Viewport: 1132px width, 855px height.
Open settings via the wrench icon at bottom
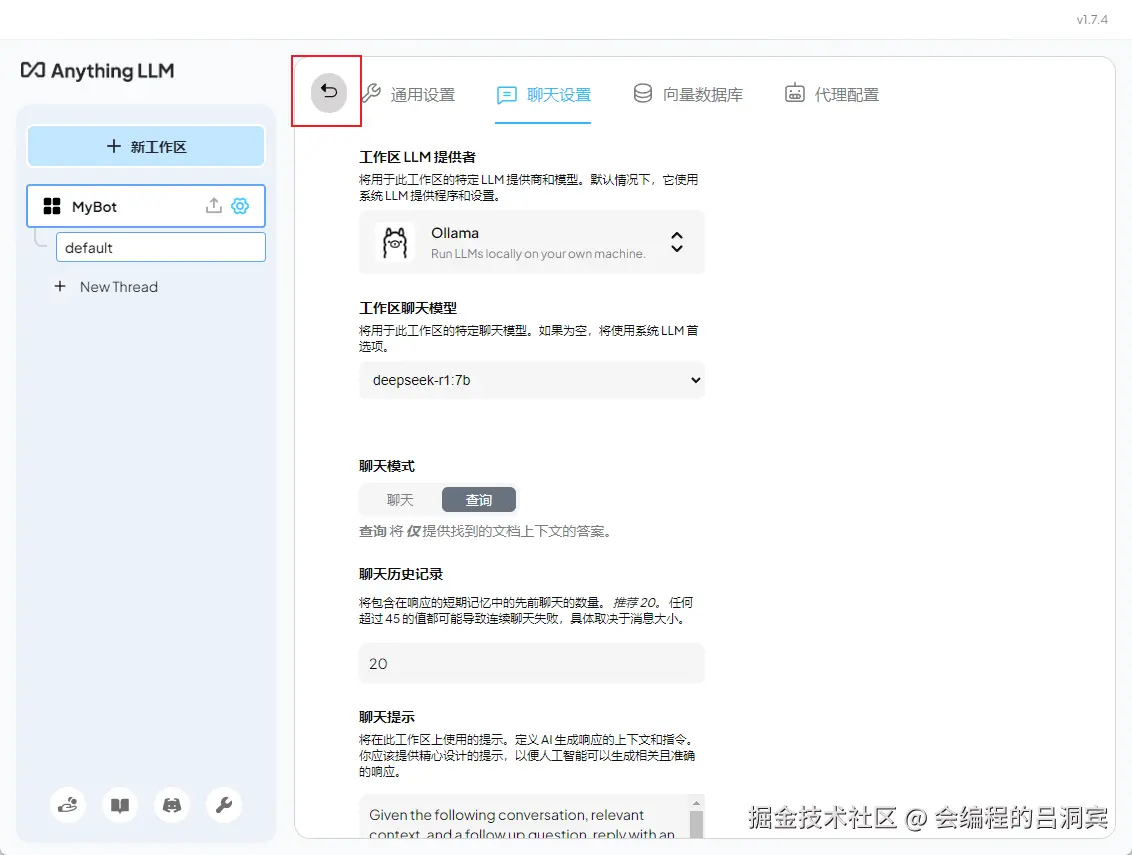(224, 804)
